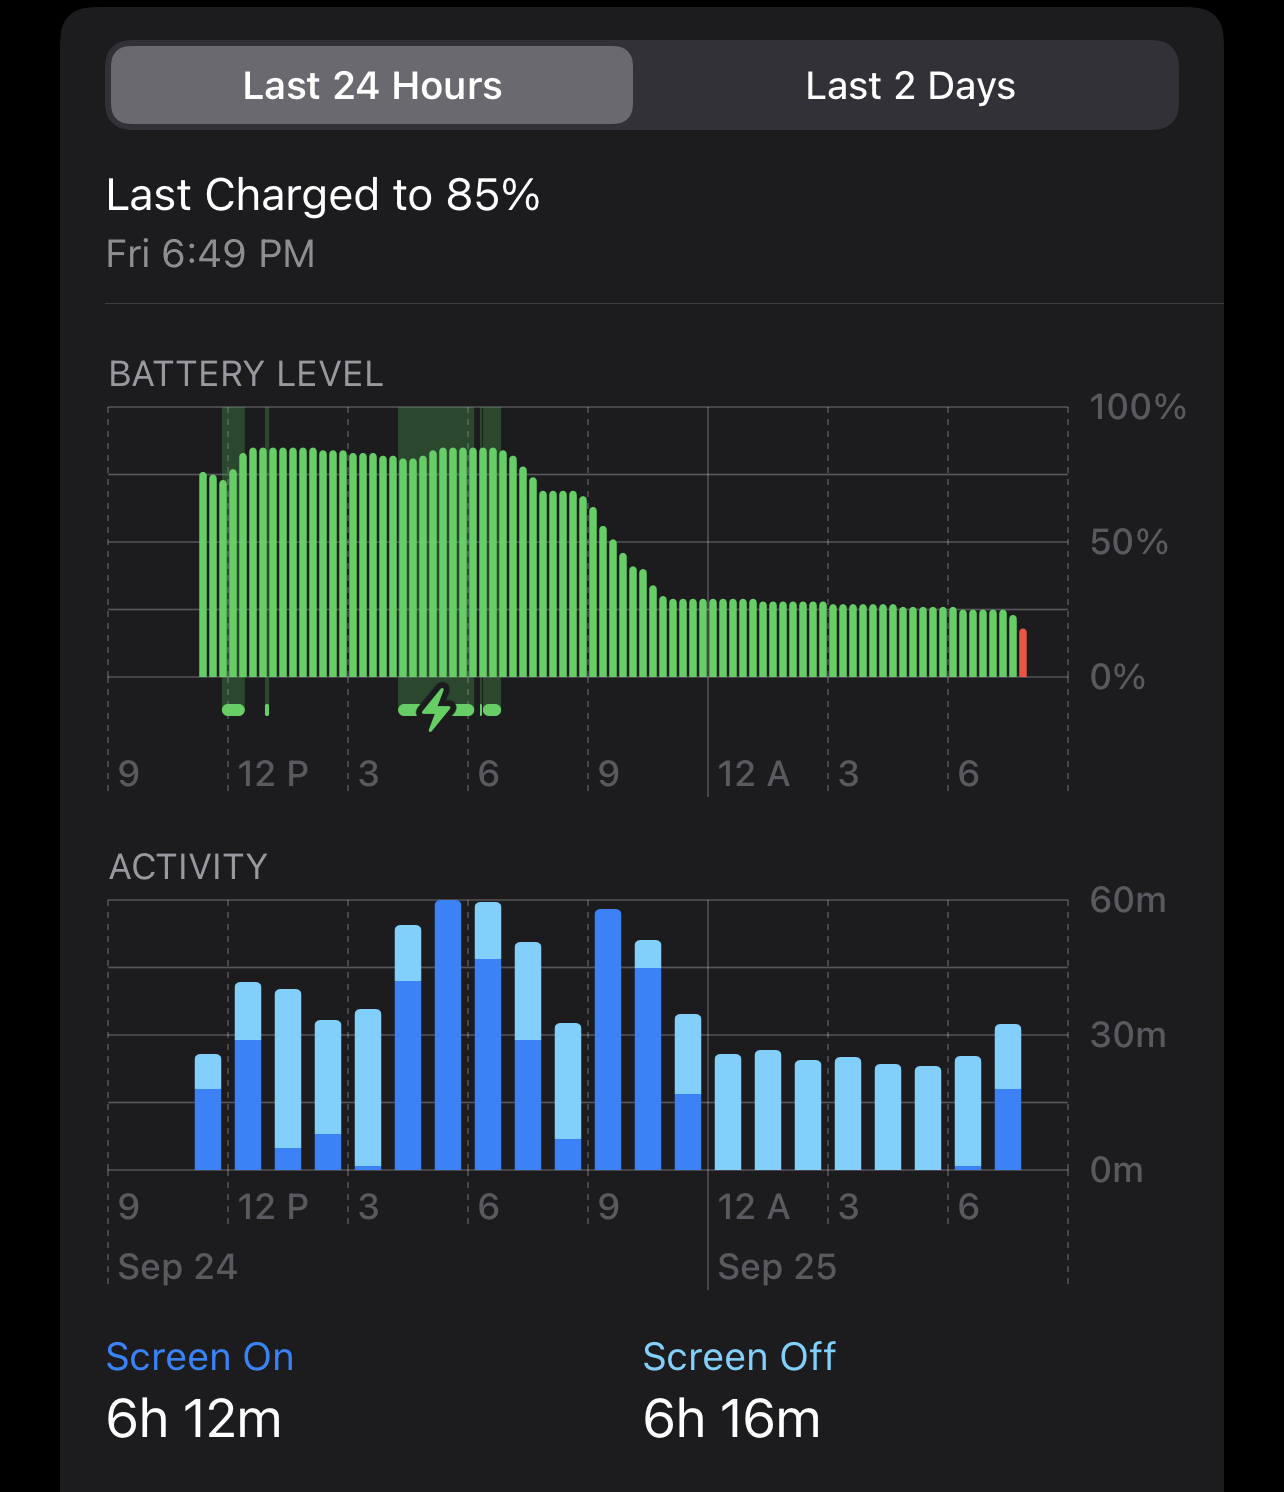This screenshot has height=1492, width=1284.
Task: Tap the BATTERY LEVEL section heading
Action: (246, 374)
